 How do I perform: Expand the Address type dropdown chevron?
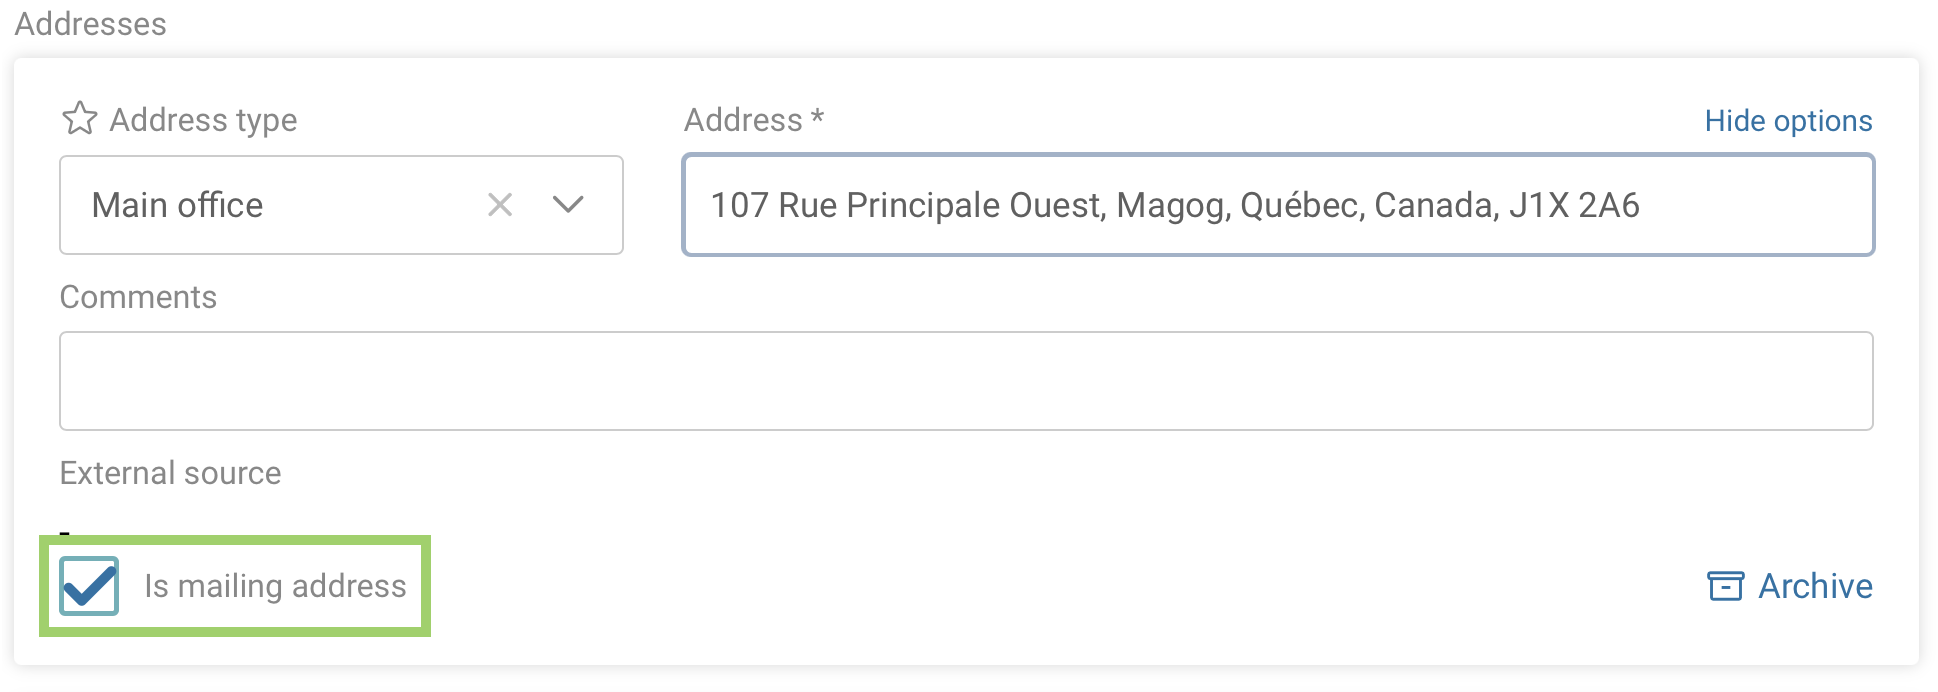tap(568, 205)
